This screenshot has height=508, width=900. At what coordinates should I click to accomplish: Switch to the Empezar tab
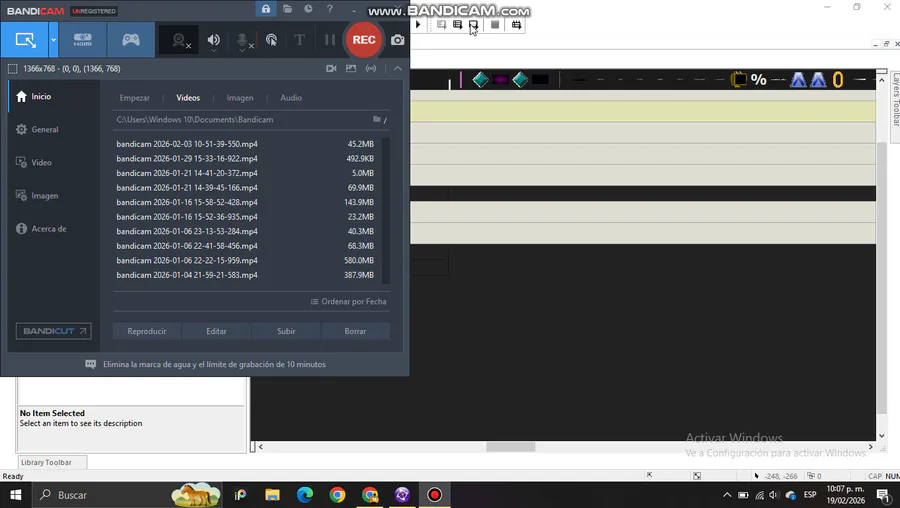[x=134, y=98]
